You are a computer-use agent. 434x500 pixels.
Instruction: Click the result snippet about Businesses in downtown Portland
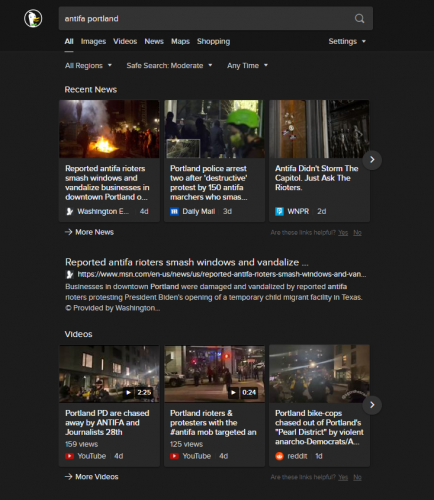[x=214, y=297]
